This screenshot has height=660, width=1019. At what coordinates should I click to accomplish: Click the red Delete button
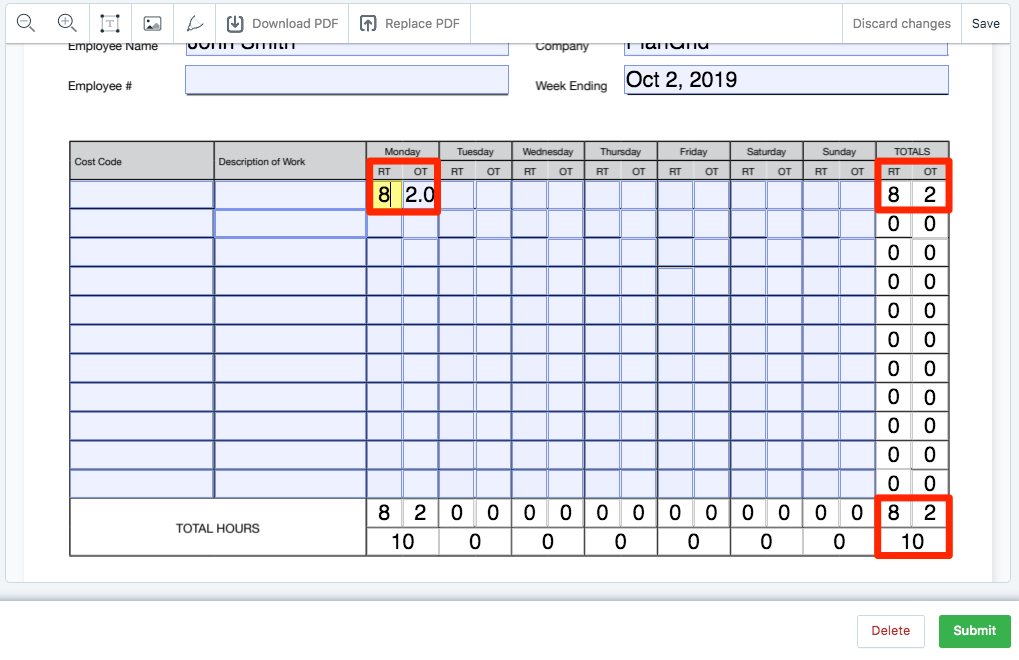tap(890, 631)
